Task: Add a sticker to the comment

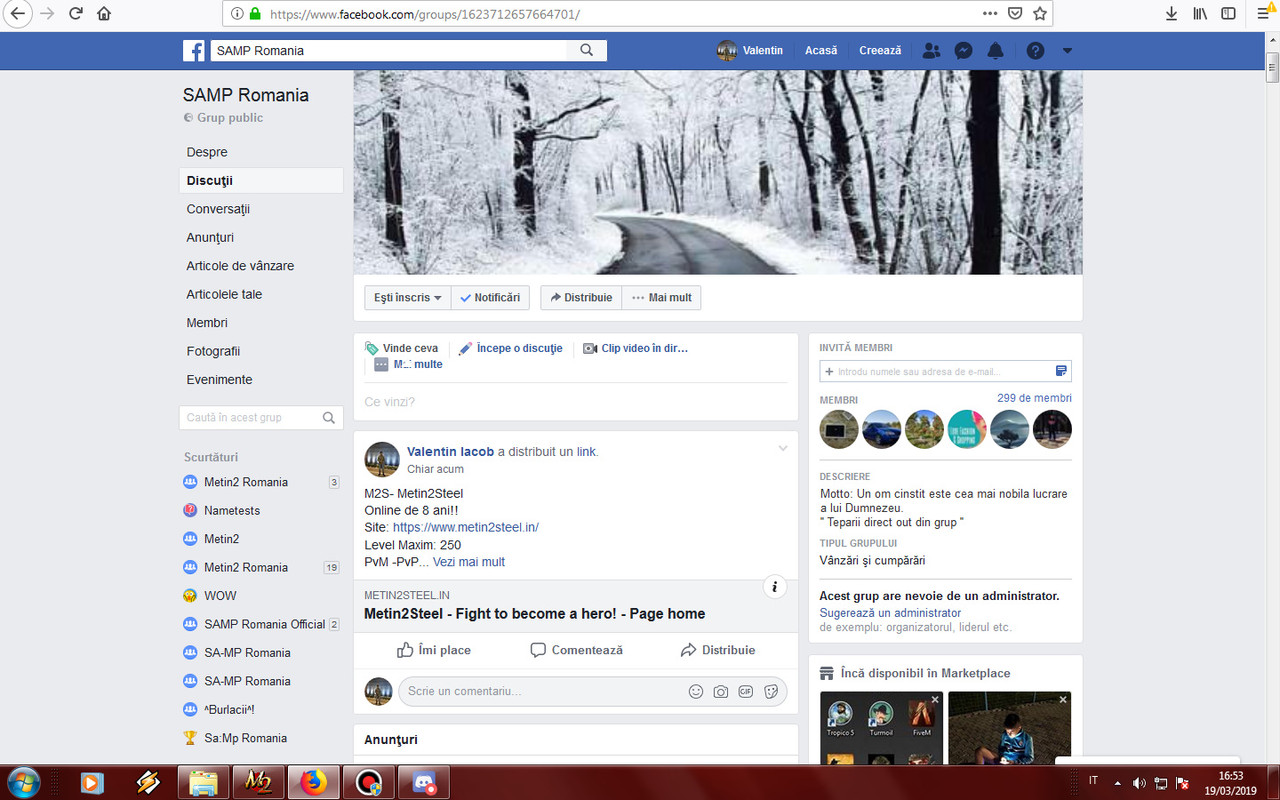Action: [771, 691]
